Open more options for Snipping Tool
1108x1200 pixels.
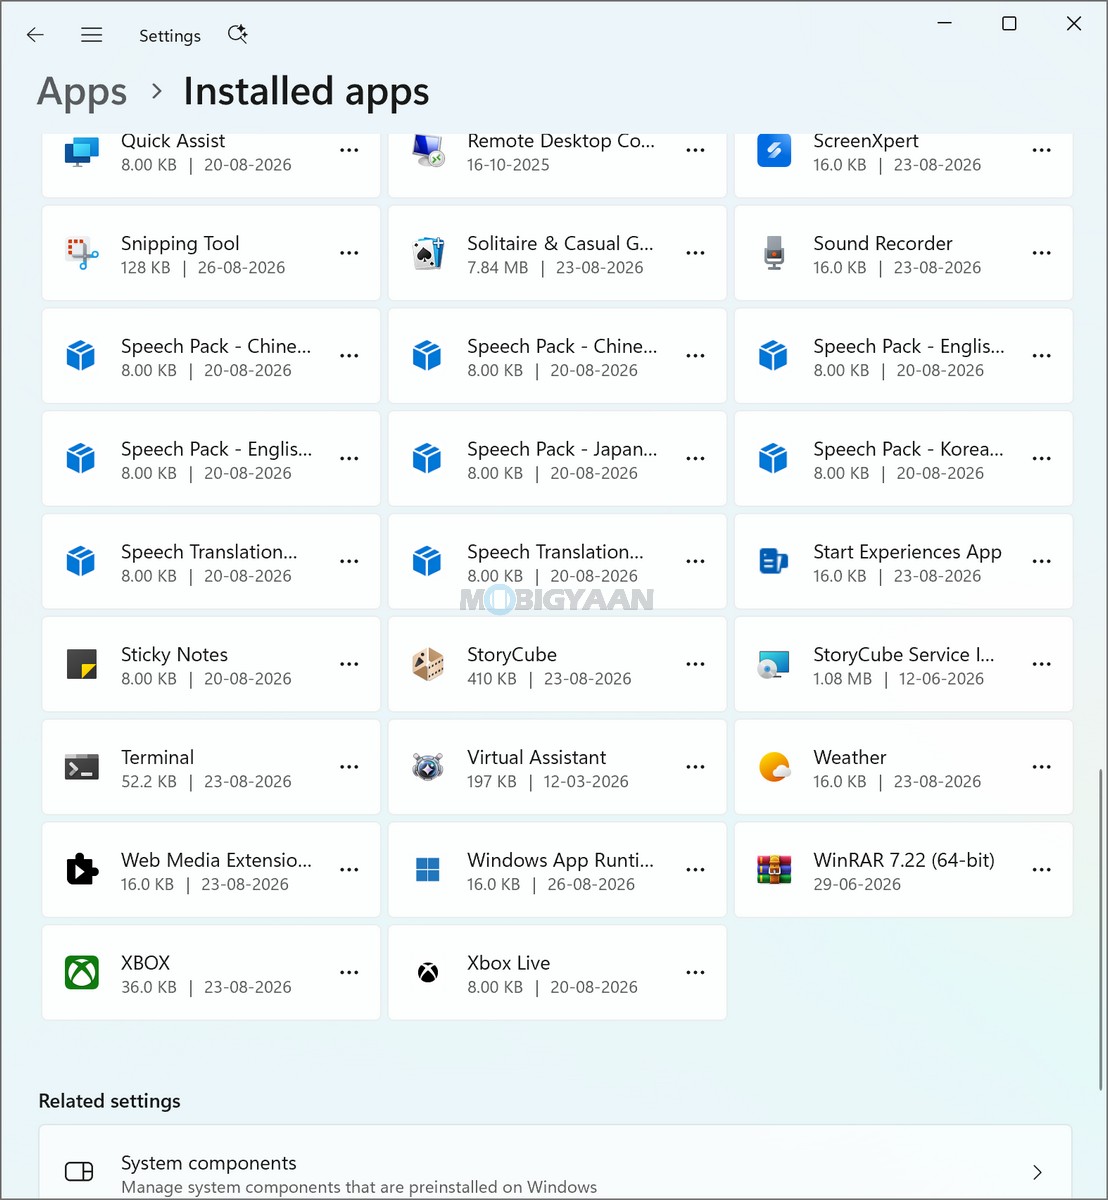click(x=349, y=254)
